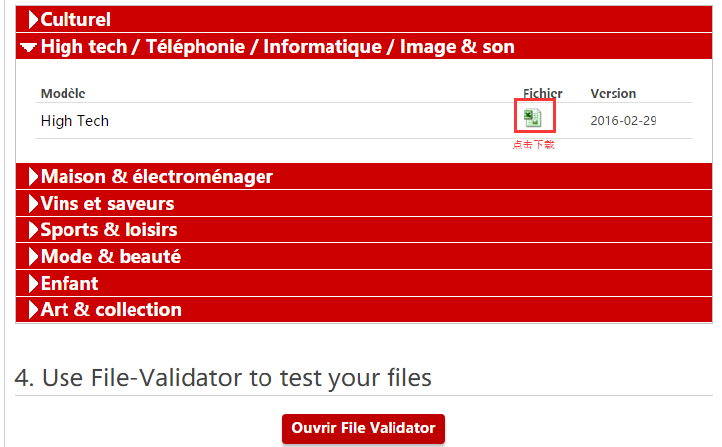Open the Sports & loisirs header
This screenshot has width=722, height=447.
coord(364,230)
